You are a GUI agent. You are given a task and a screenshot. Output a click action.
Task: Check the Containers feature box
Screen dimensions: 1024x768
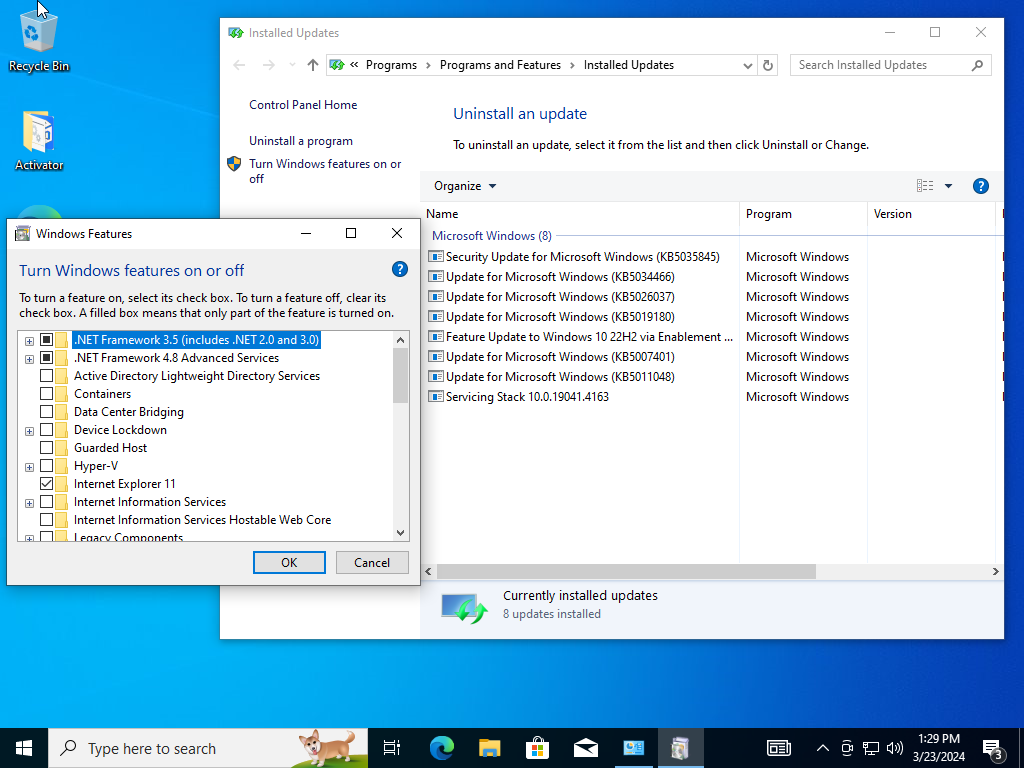pyautogui.click(x=46, y=394)
